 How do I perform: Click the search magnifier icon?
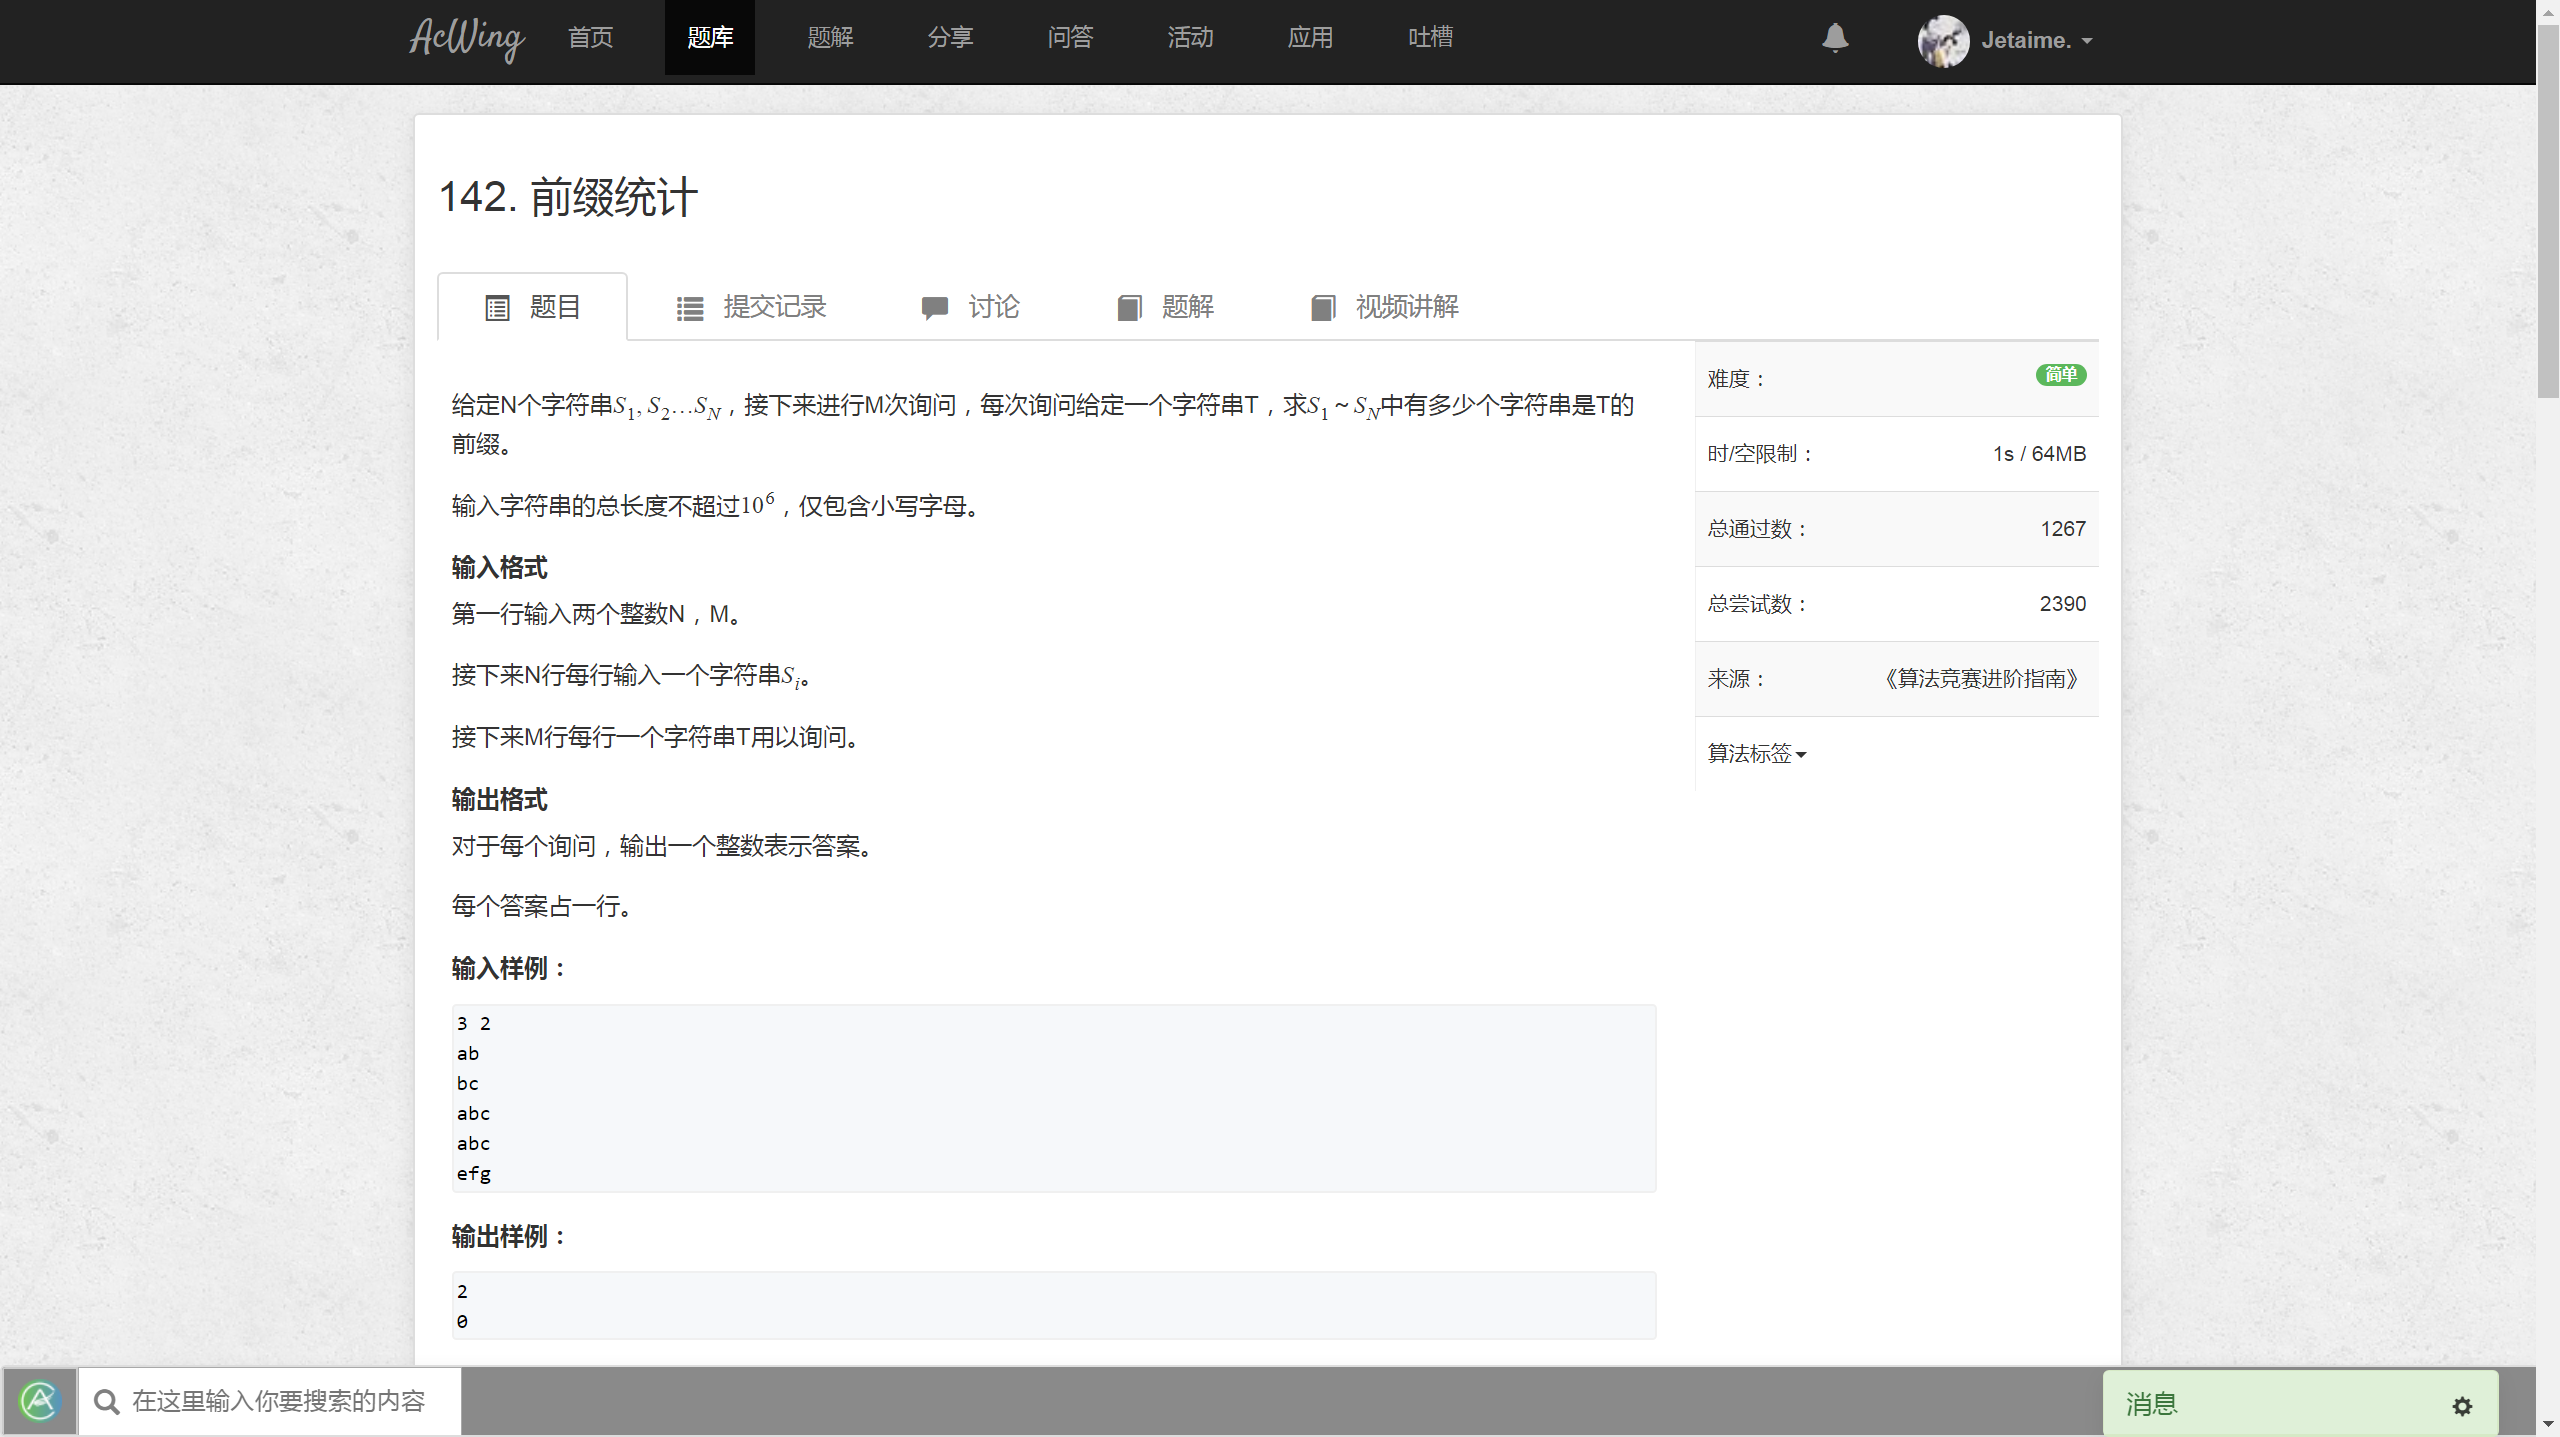tap(106, 1401)
